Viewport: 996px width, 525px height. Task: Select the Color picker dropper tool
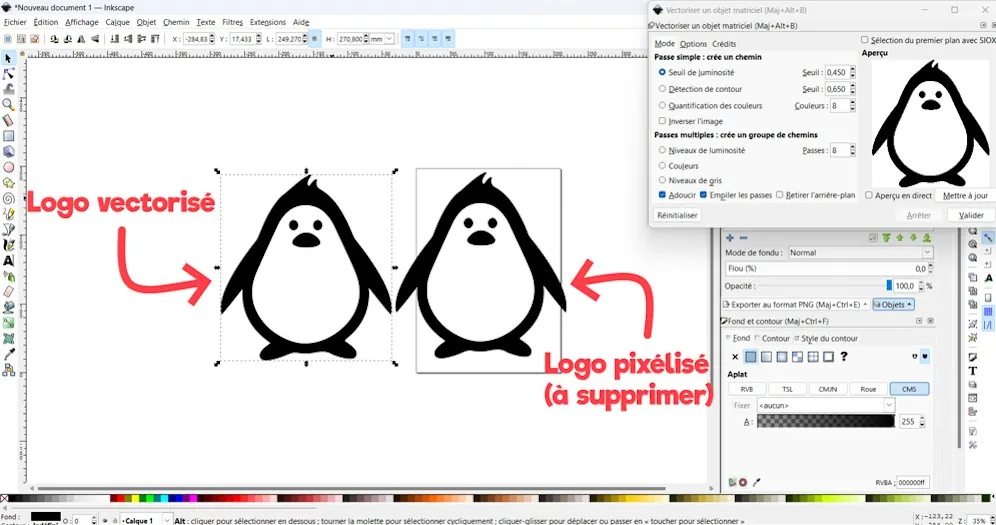click(x=8, y=354)
